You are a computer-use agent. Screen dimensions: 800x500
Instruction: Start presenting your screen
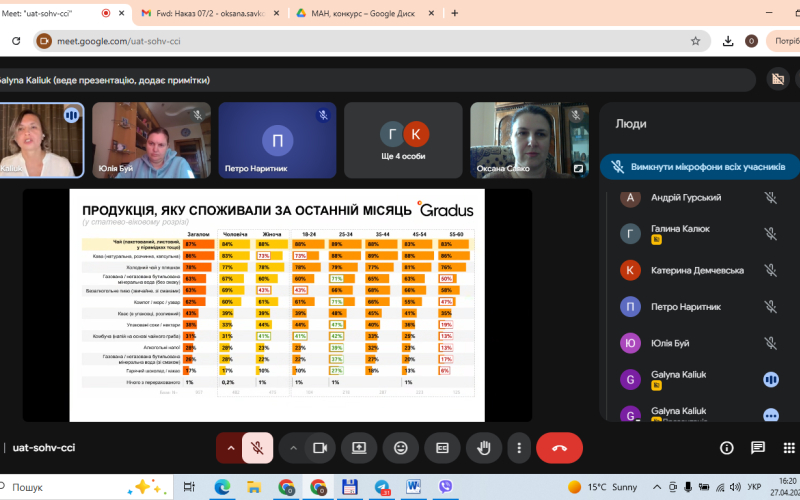pos(359,448)
